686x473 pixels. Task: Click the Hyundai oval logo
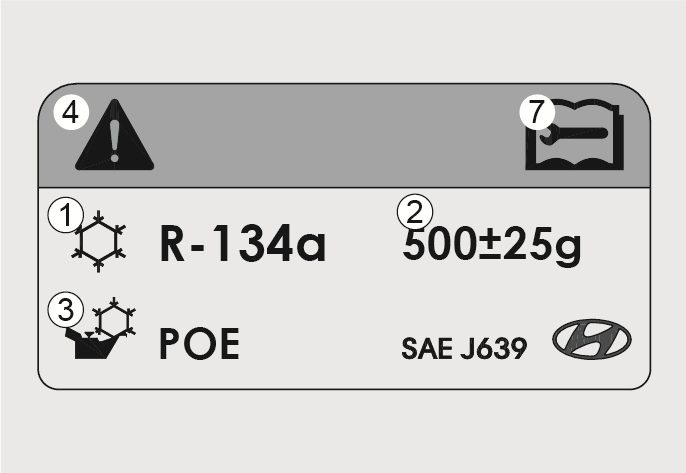(592, 339)
